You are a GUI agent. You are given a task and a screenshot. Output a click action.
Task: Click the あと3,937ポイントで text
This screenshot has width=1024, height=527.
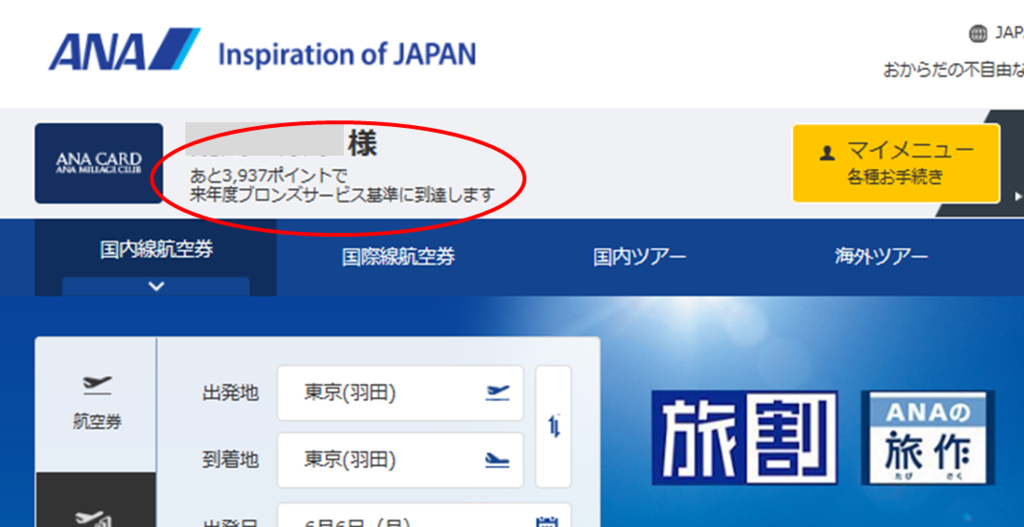(x=268, y=176)
